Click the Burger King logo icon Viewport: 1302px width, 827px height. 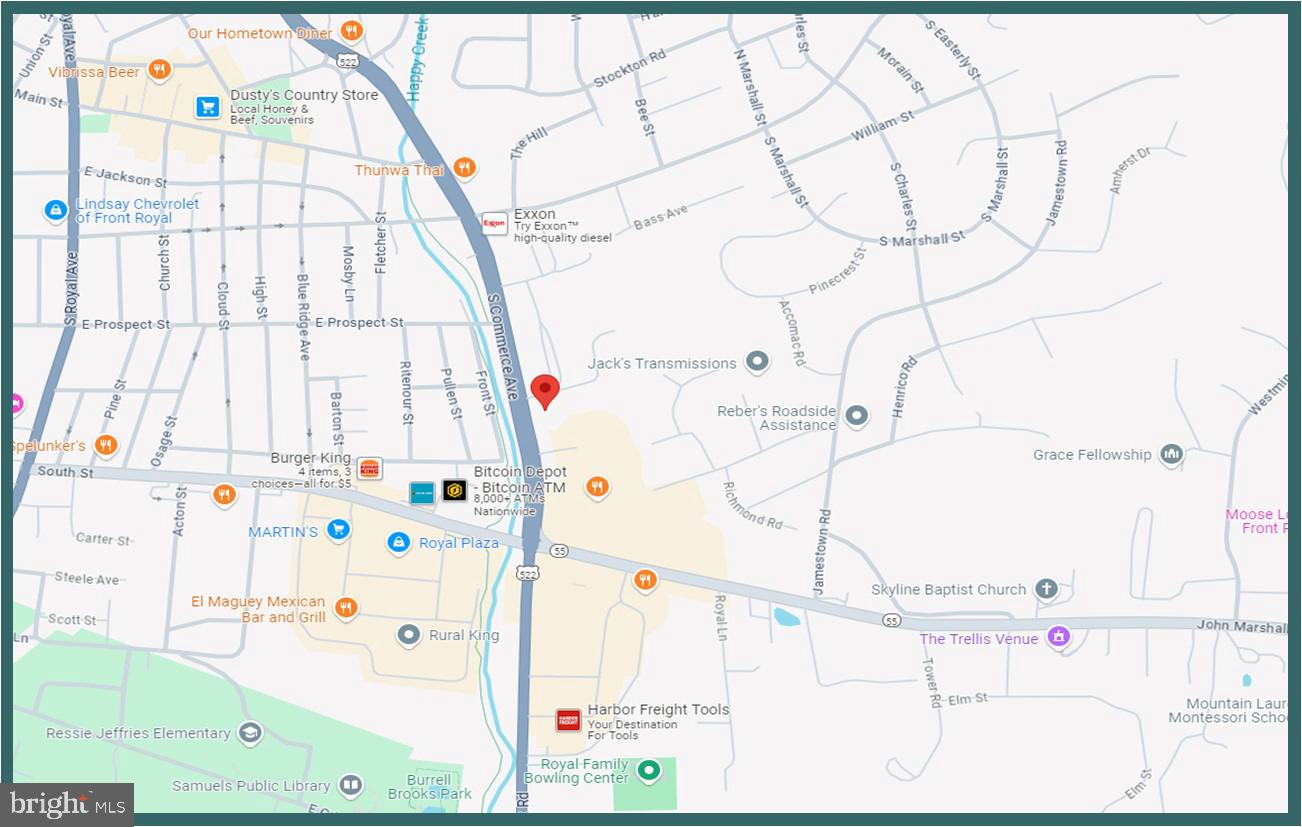pos(369,468)
